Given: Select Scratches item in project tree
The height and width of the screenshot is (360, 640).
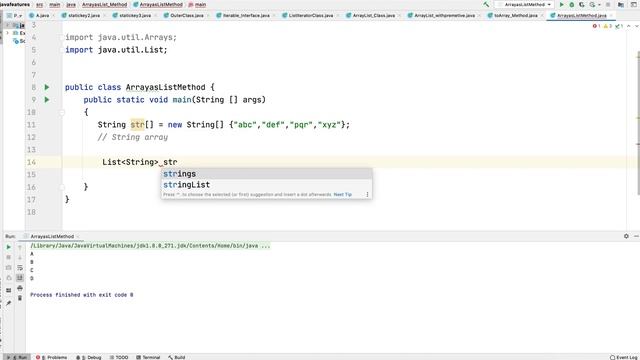Looking at the screenshot, I should pos(19,41).
